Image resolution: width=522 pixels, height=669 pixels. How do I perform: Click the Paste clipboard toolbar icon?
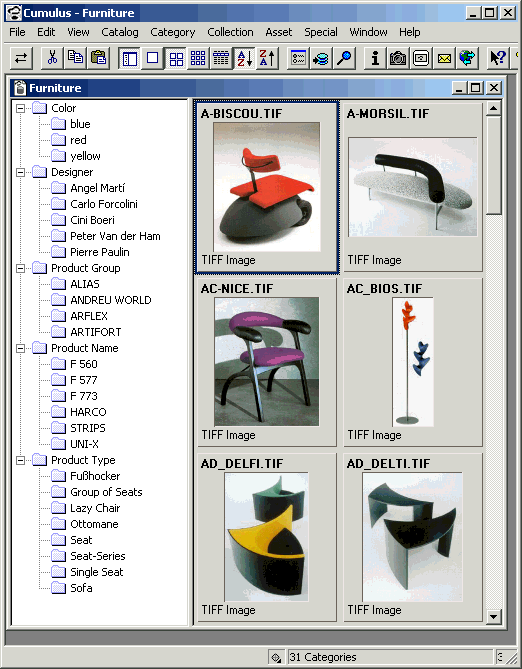(99, 58)
